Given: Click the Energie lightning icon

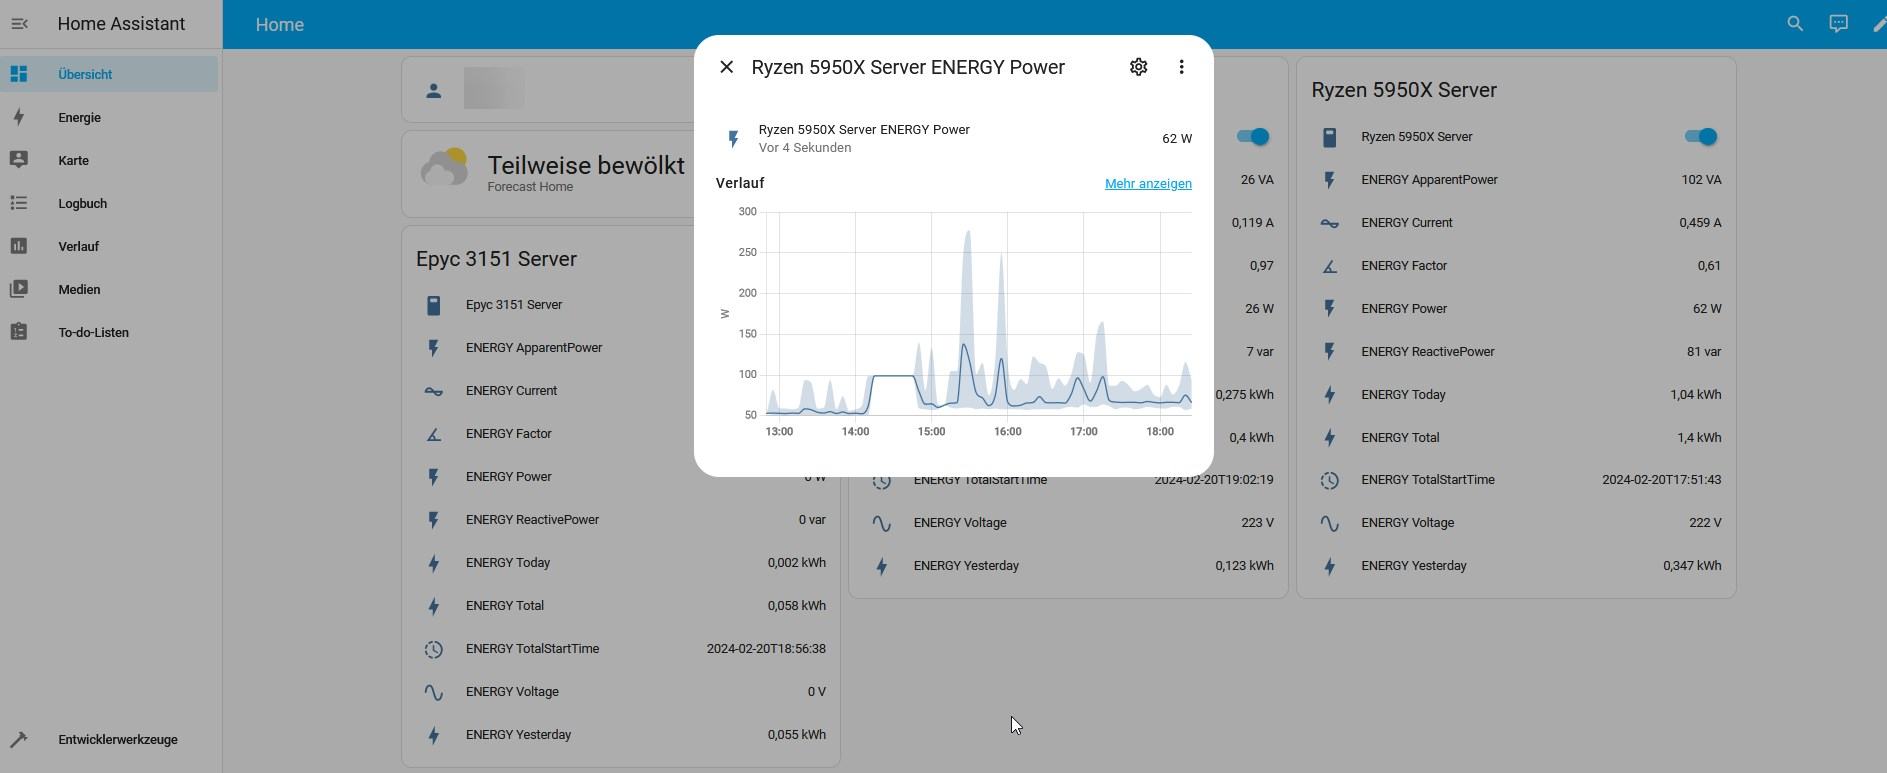Looking at the screenshot, I should [x=19, y=117].
